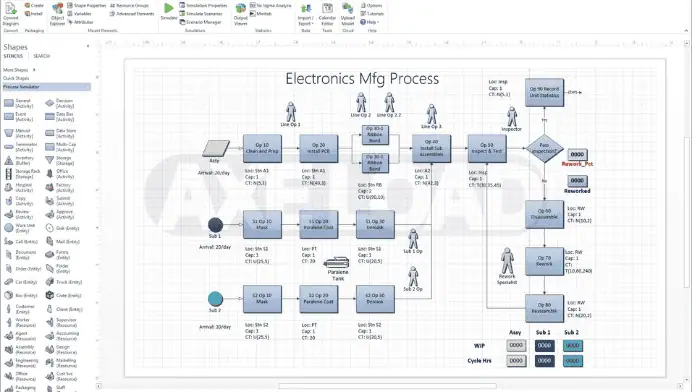Select the Sub 2 teal entity circle

(215, 299)
